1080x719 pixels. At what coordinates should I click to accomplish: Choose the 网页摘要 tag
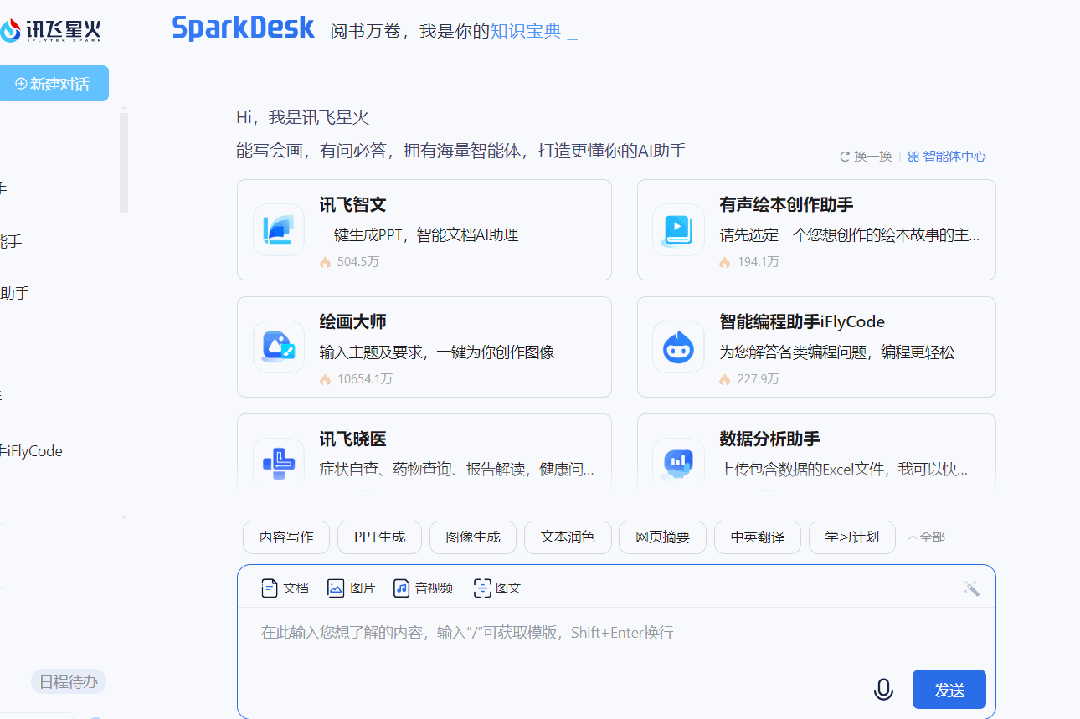(663, 537)
